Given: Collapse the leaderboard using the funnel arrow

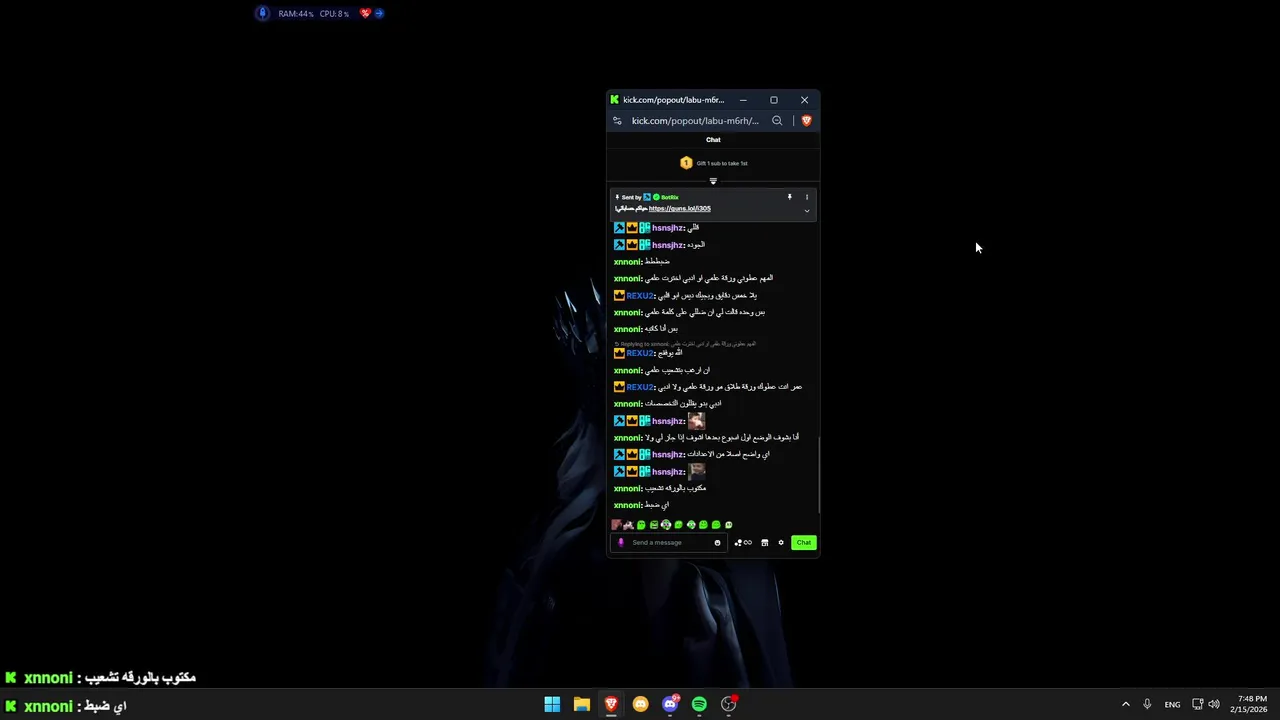Looking at the screenshot, I should [x=713, y=181].
